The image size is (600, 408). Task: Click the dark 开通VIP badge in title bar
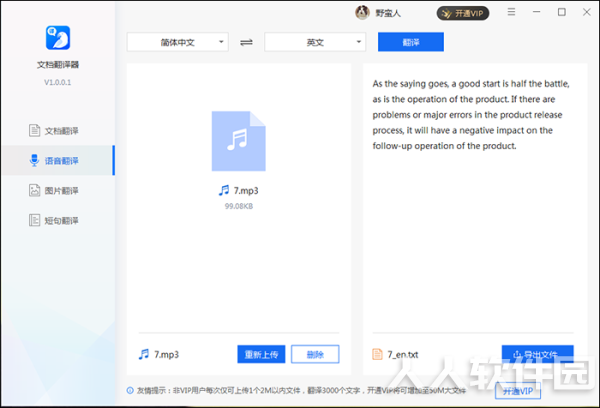pos(463,13)
